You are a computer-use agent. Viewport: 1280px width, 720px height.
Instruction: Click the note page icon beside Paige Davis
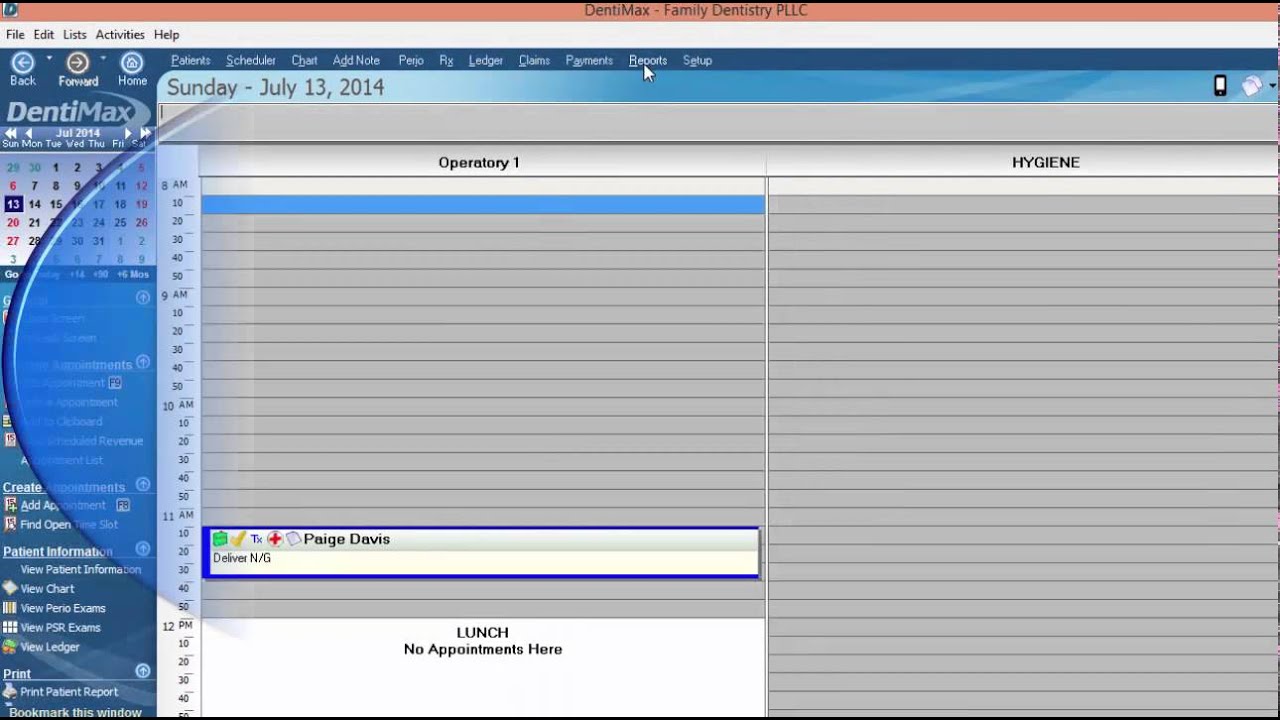point(293,539)
